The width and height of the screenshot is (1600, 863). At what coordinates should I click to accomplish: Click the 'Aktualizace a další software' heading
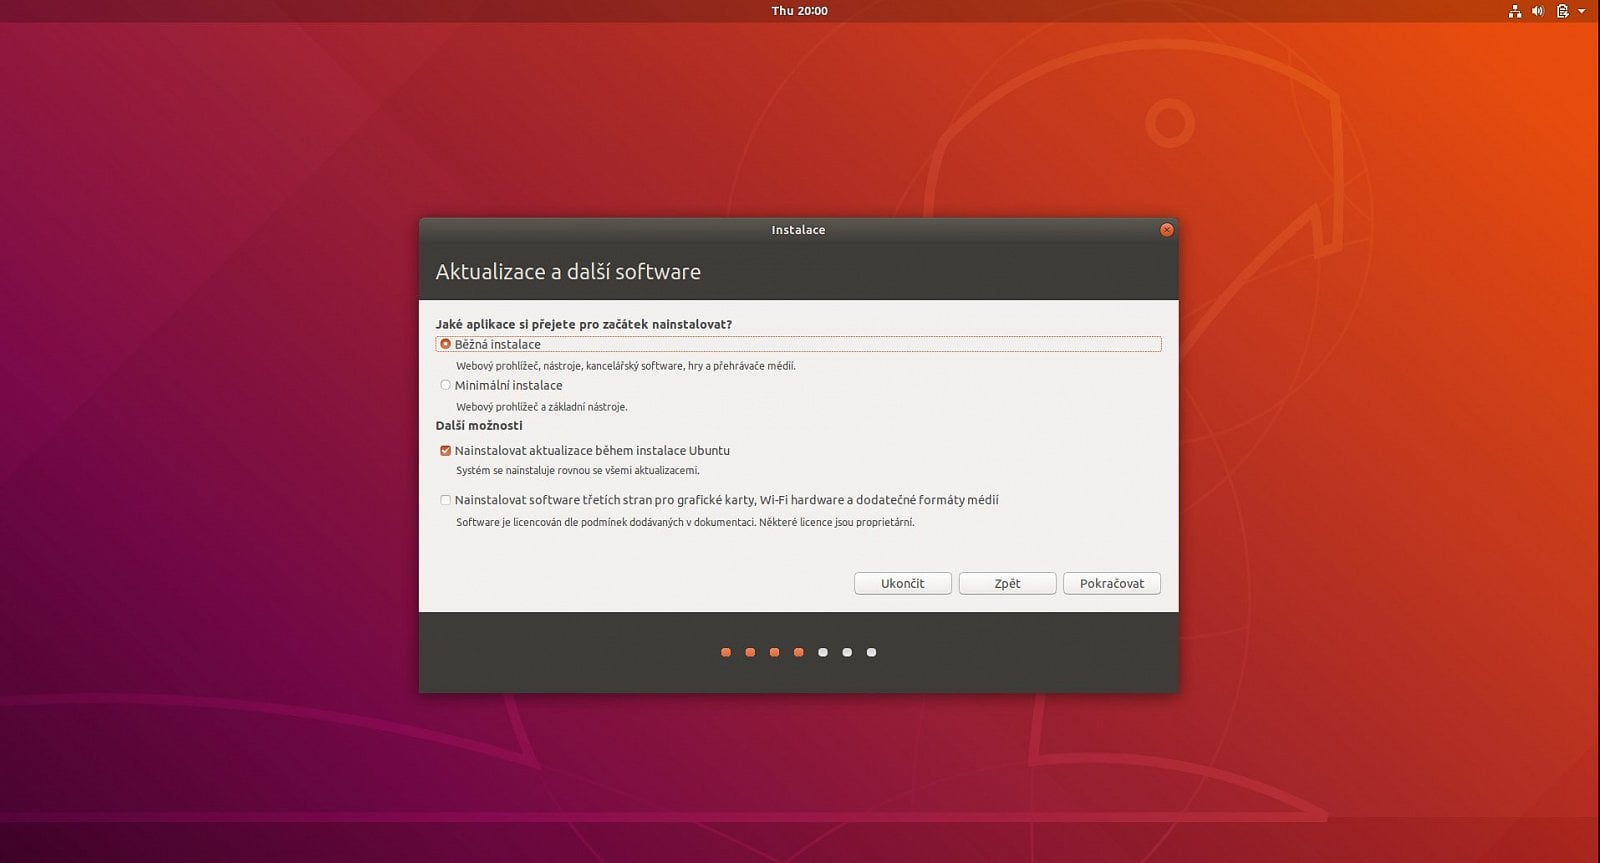pos(568,272)
